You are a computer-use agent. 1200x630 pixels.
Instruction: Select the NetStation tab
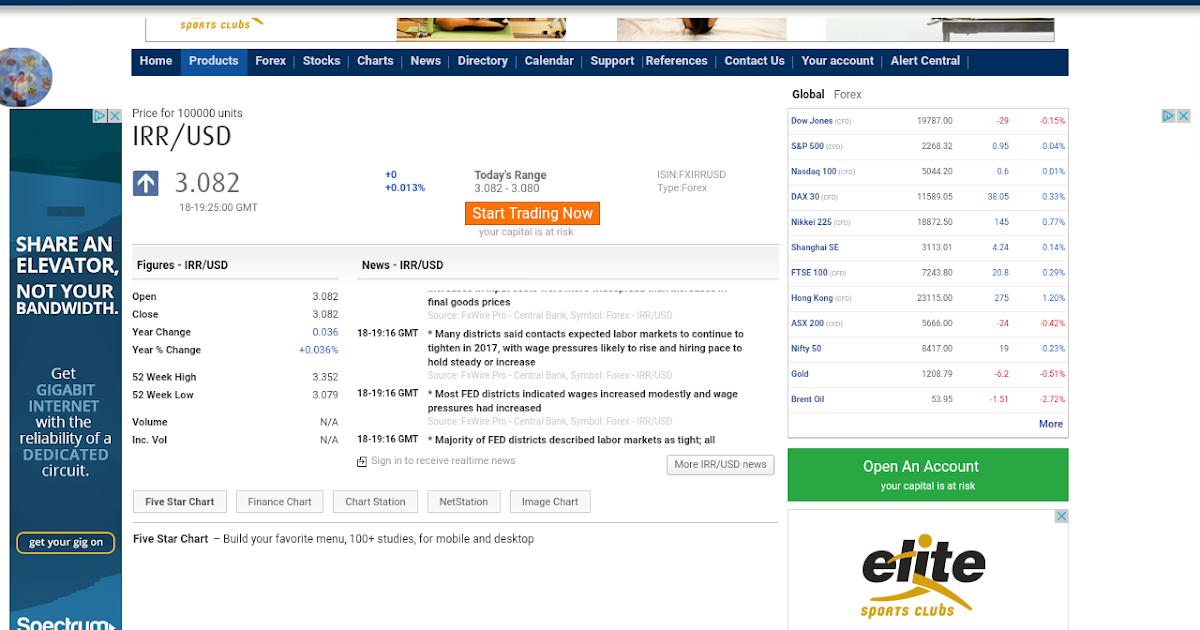pos(464,502)
